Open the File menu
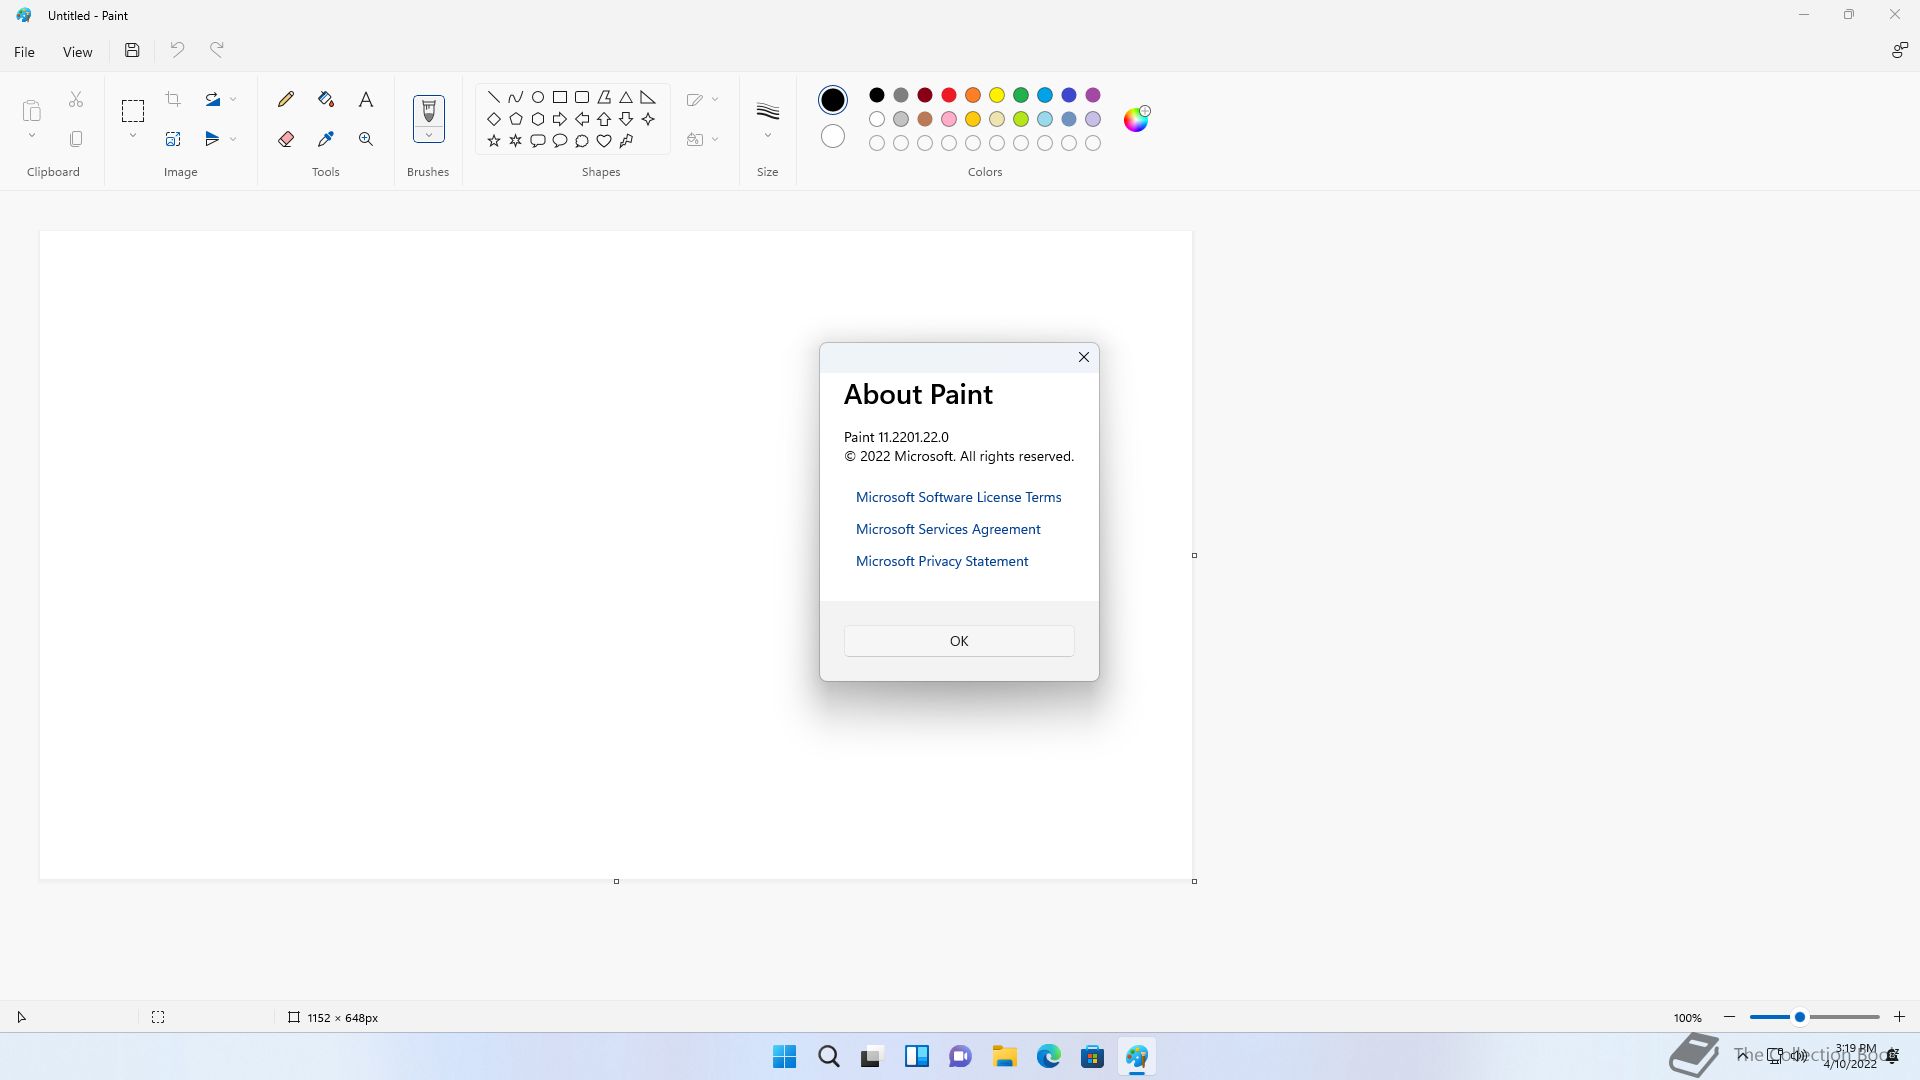Screen dimensions: 1920x1080 [x=24, y=52]
